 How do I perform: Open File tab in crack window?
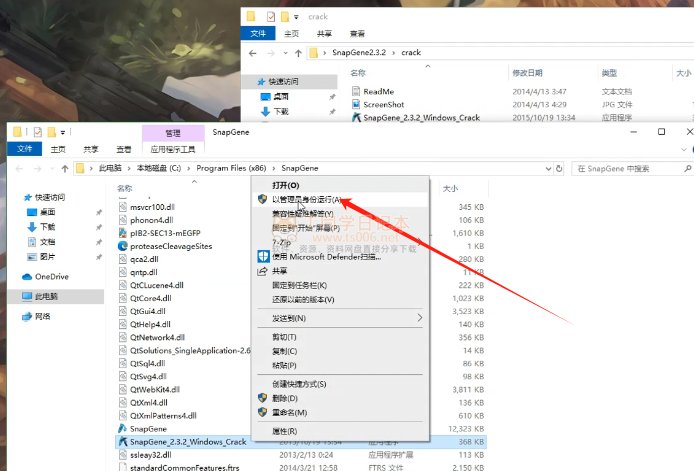[258, 33]
